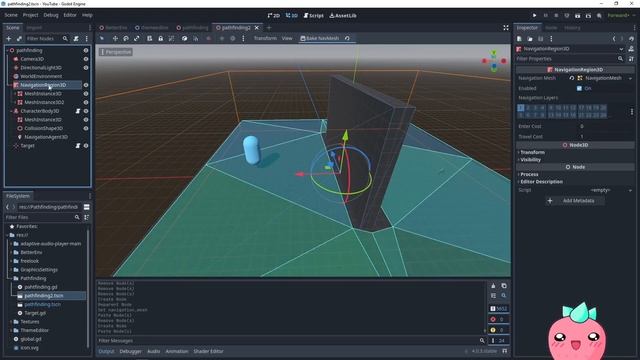
Task: Expand the Visibility section in the Inspector
Action: [x=530, y=160]
